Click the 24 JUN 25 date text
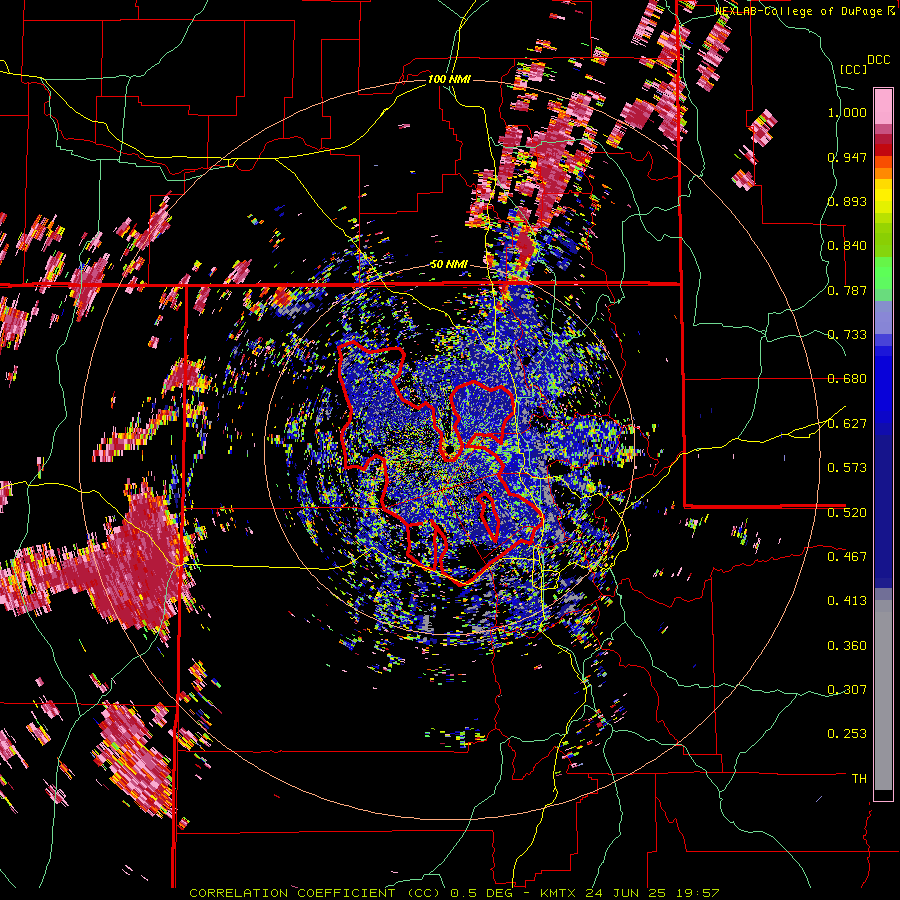The width and height of the screenshot is (900, 900). pos(626,893)
